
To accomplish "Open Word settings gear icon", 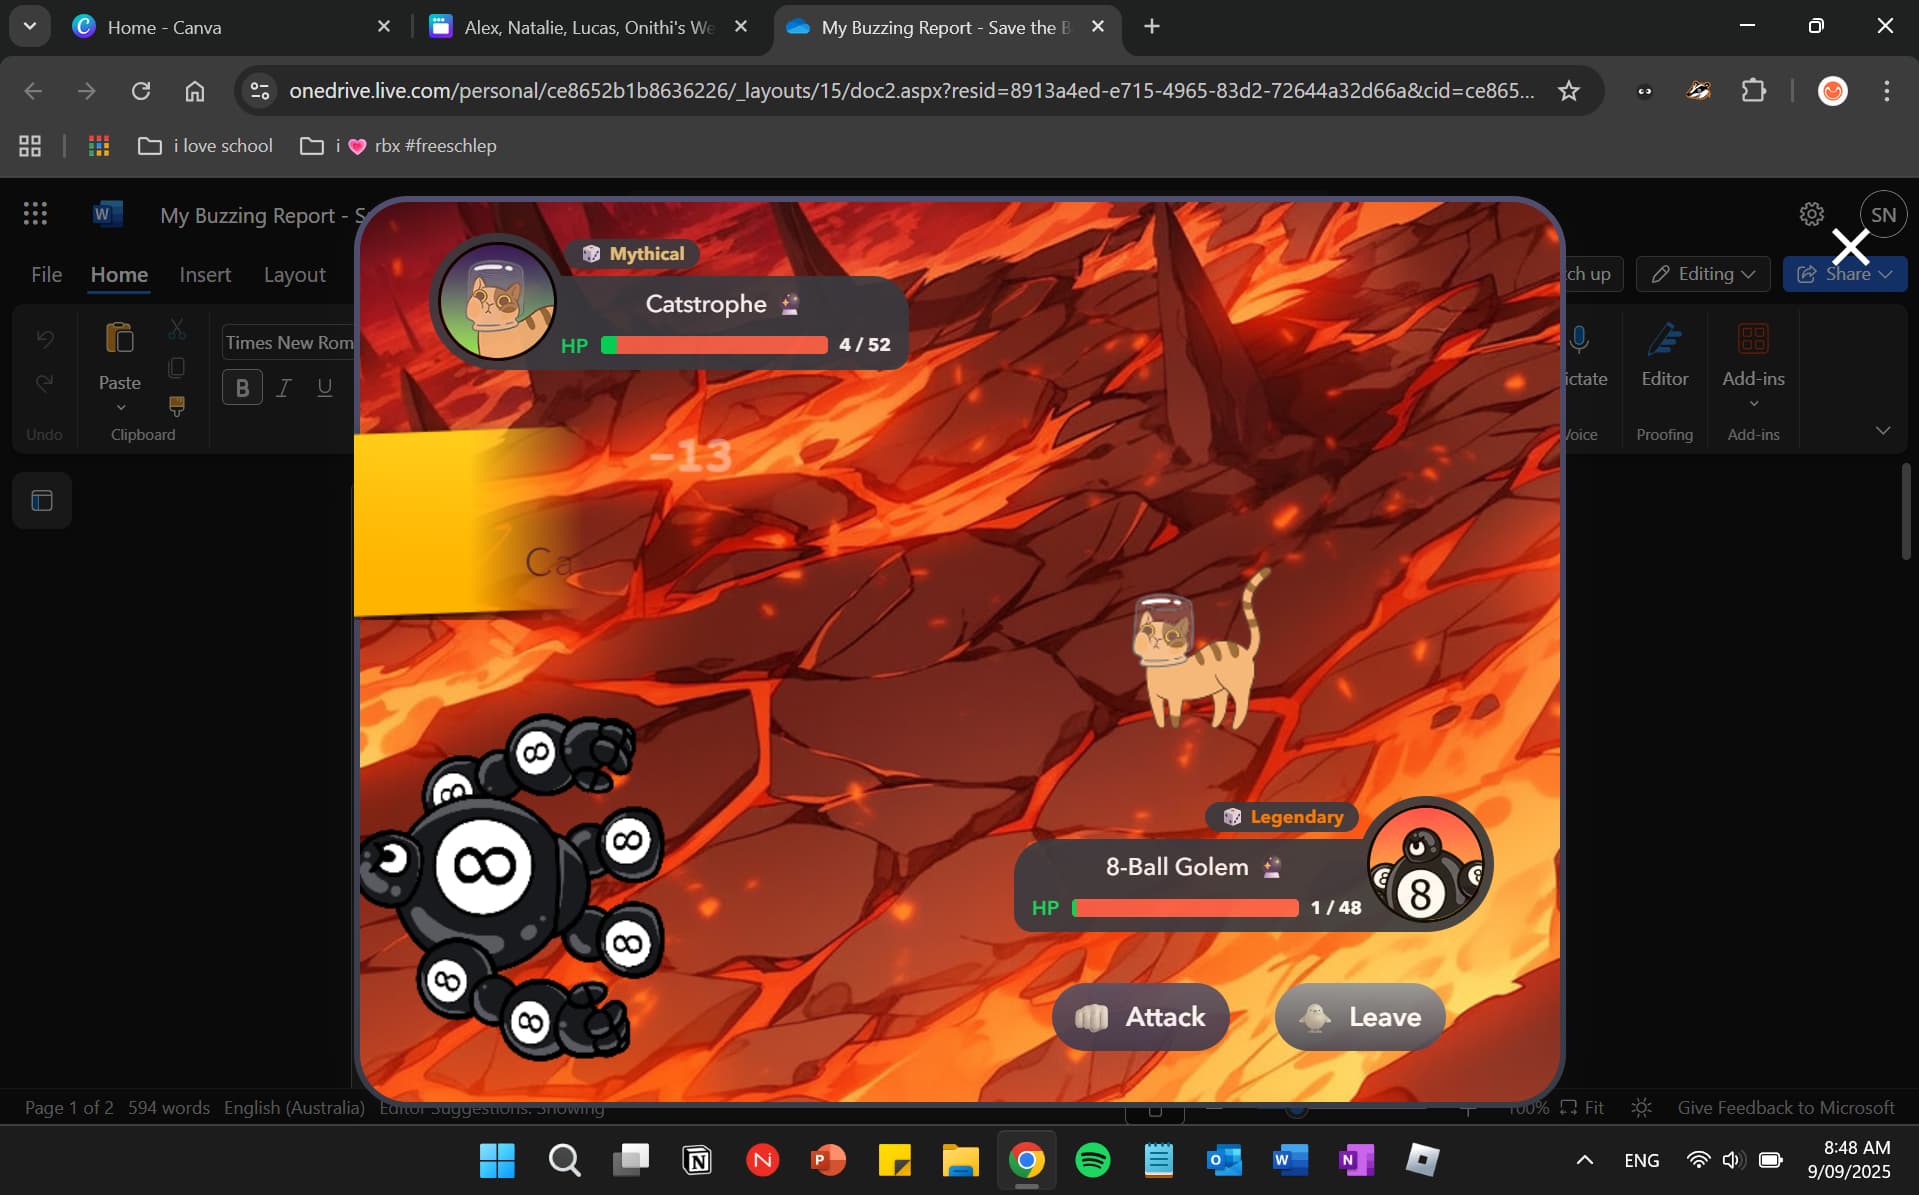I will [1811, 214].
